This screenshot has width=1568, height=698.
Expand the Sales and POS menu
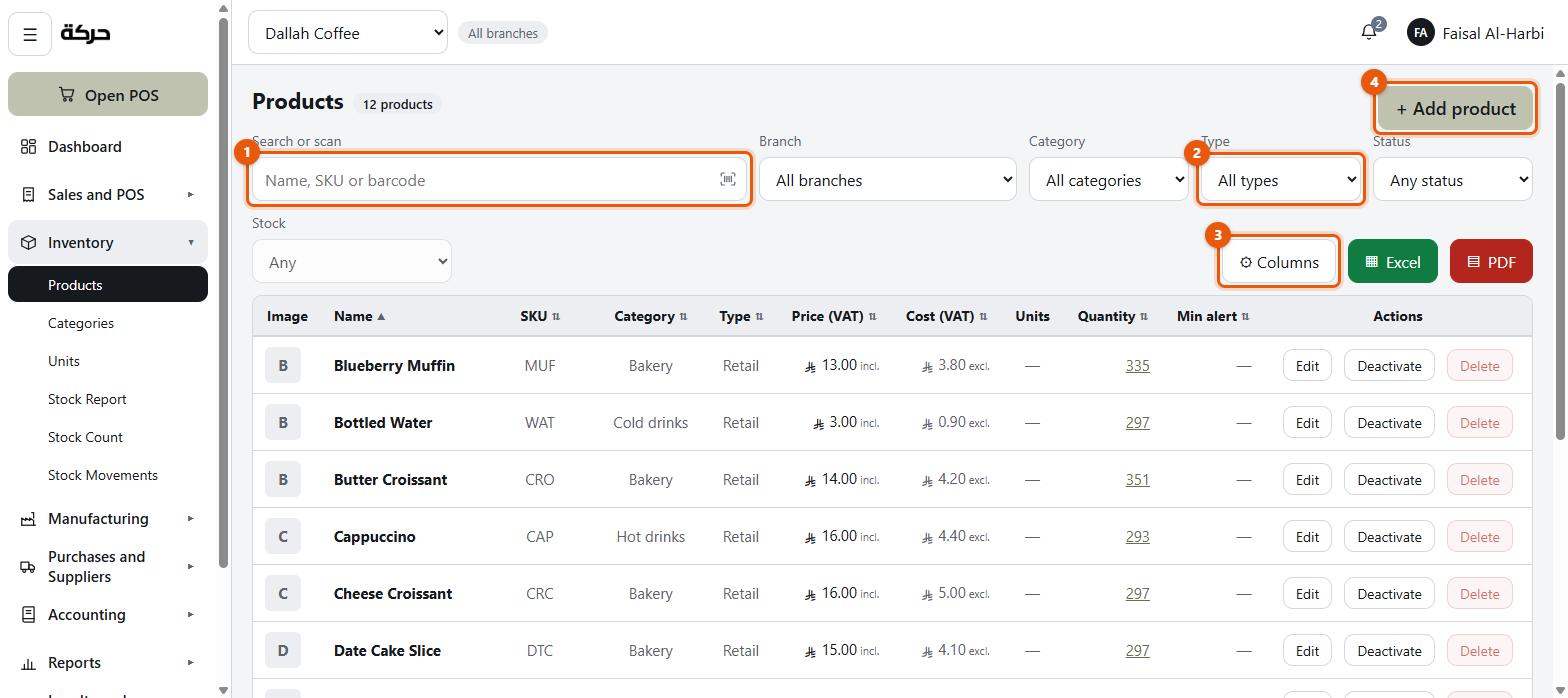tap(108, 195)
